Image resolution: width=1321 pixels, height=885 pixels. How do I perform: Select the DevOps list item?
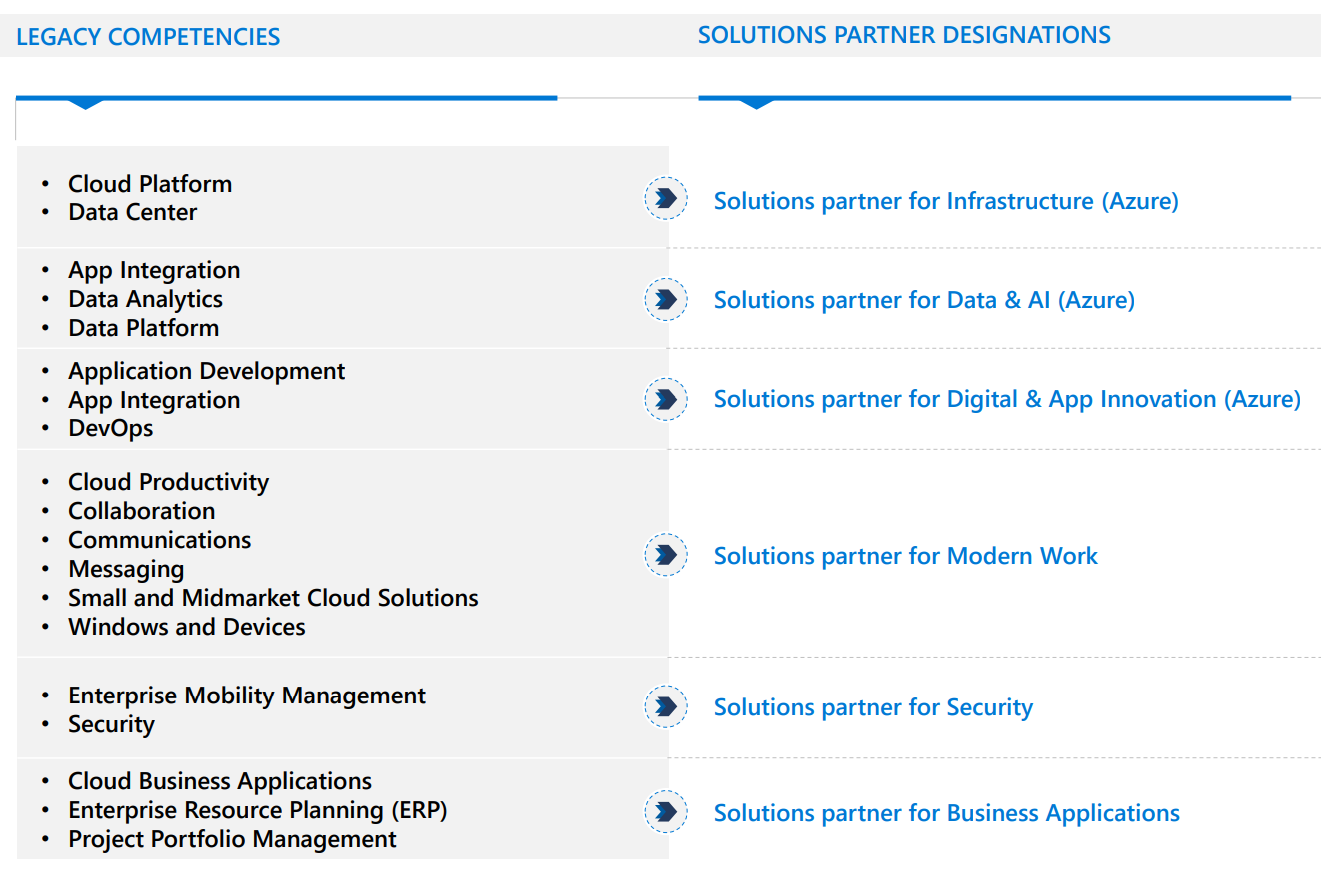[x=110, y=428]
